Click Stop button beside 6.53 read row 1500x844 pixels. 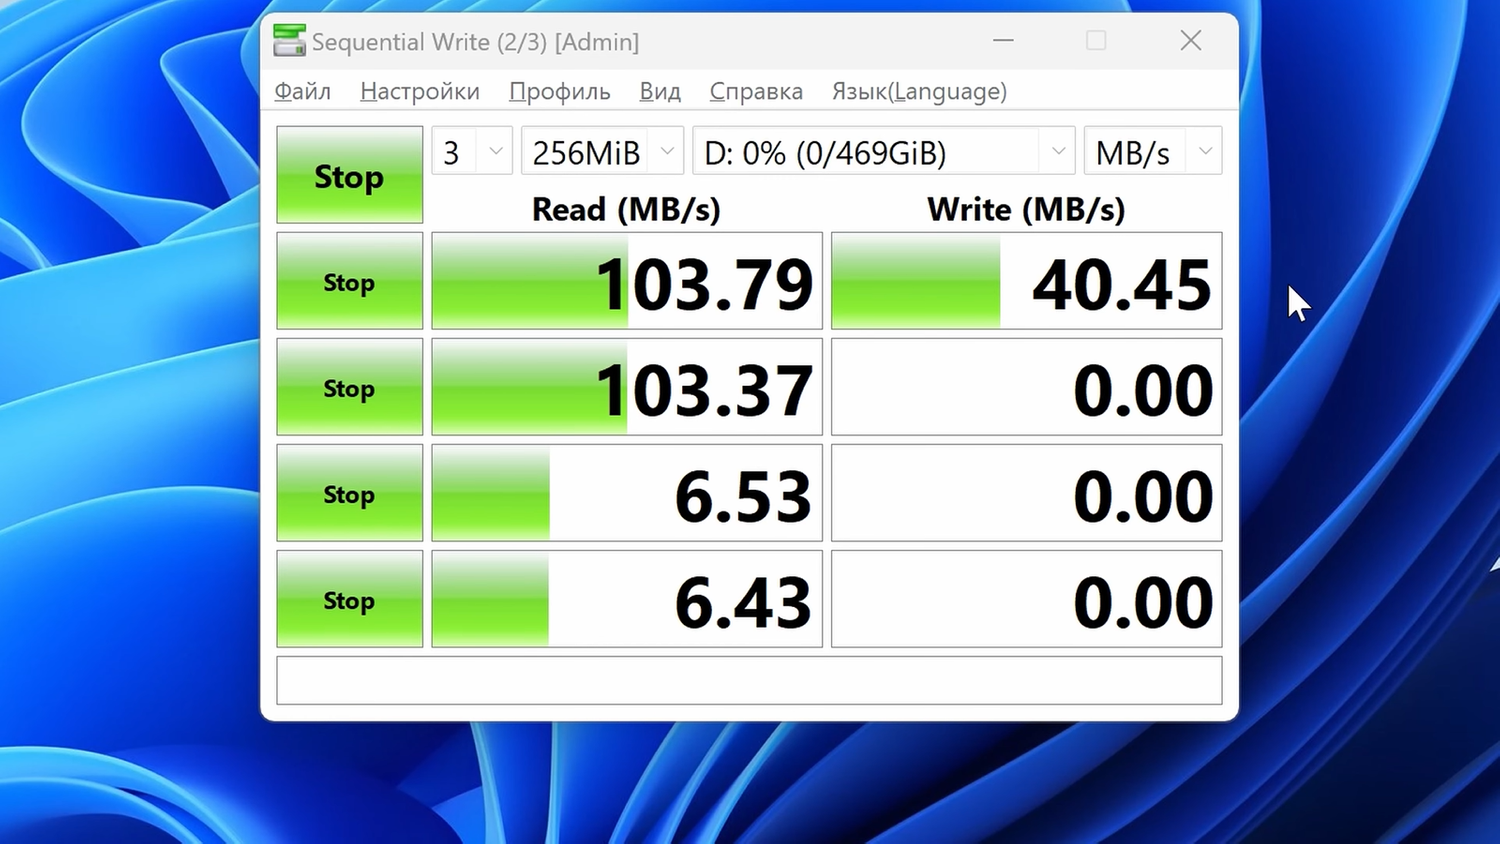coord(349,493)
